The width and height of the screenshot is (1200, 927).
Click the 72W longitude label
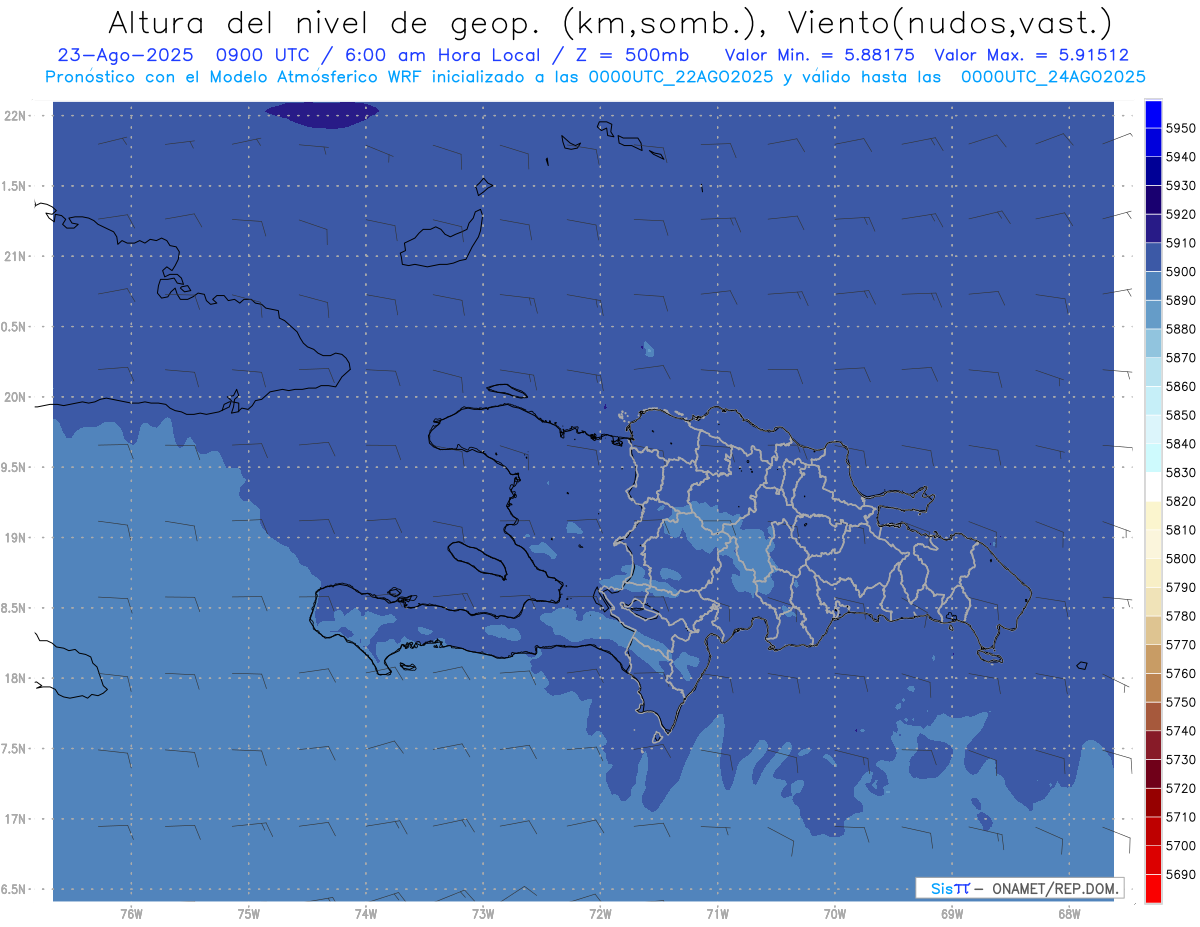[x=600, y=913]
